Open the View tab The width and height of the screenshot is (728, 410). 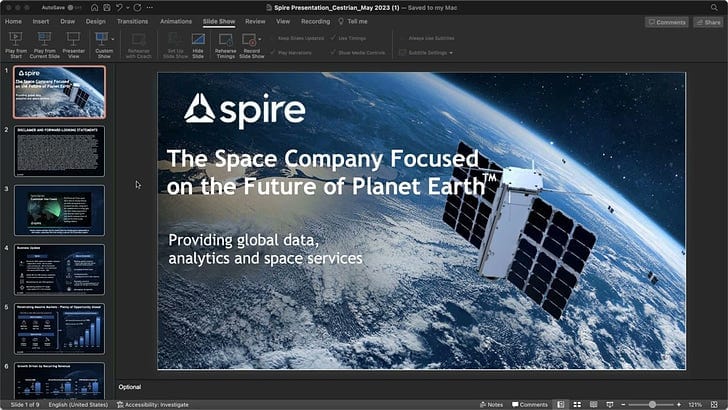coord(283,21)
